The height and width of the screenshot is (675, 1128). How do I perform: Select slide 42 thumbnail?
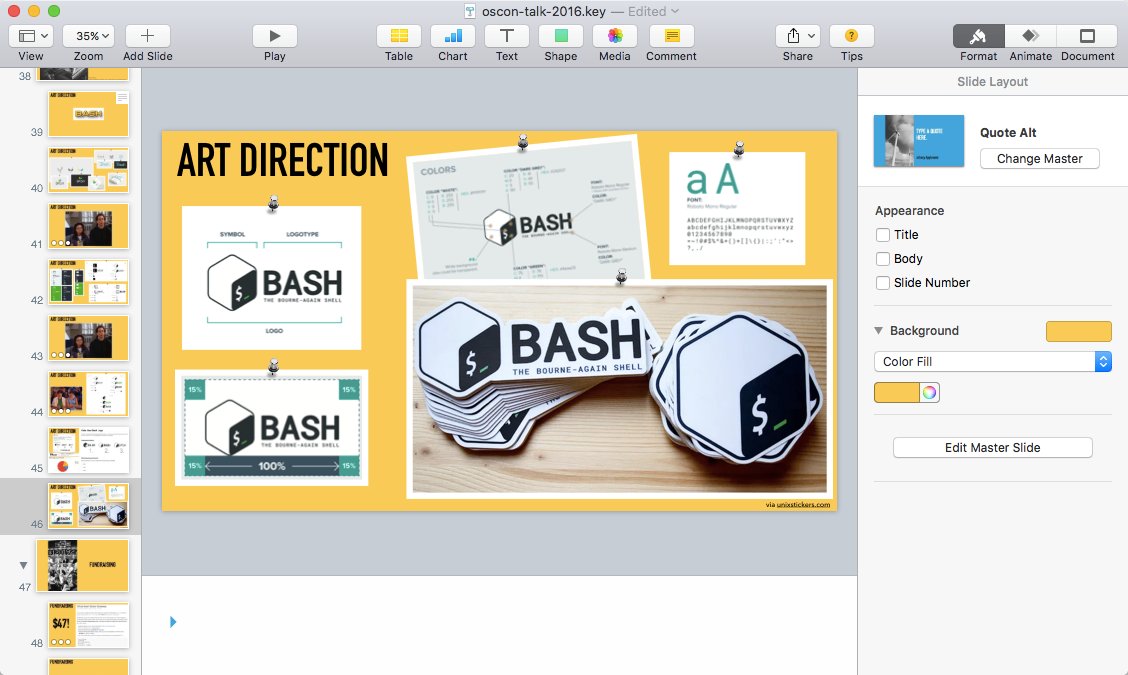(88, 282)
